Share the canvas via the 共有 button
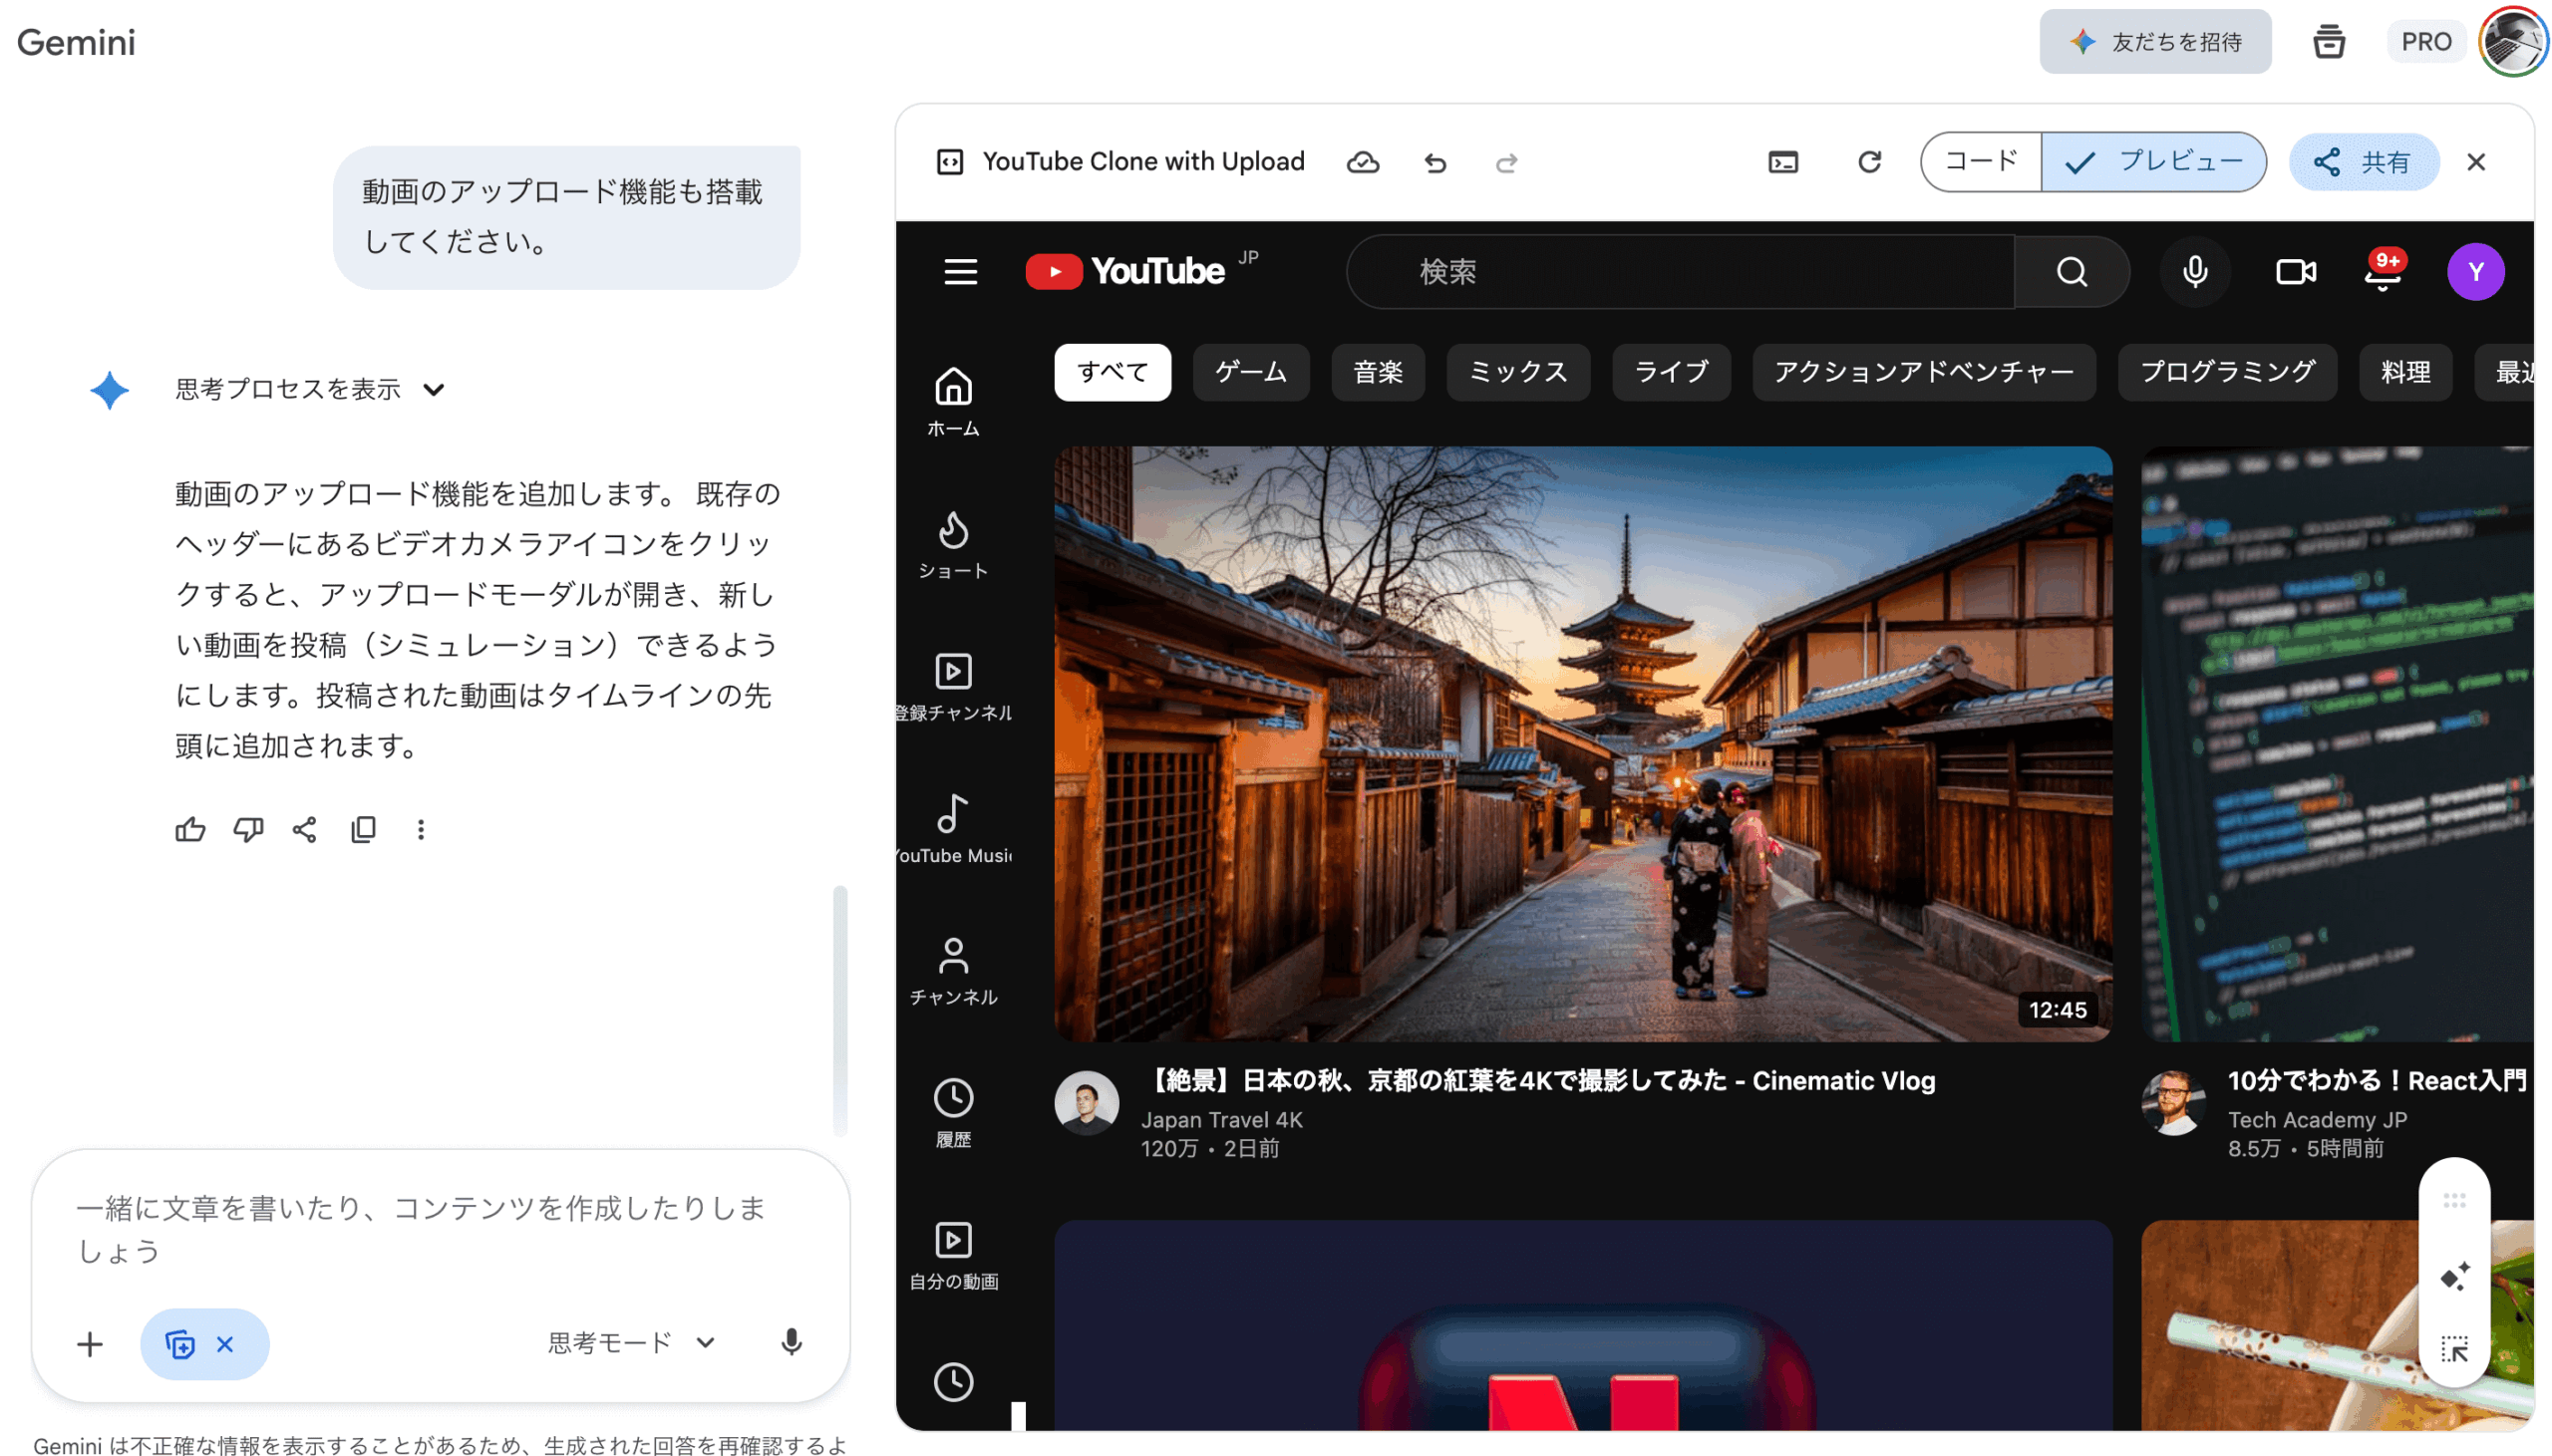The image size is (2552, 1456). click(2364, 161)
